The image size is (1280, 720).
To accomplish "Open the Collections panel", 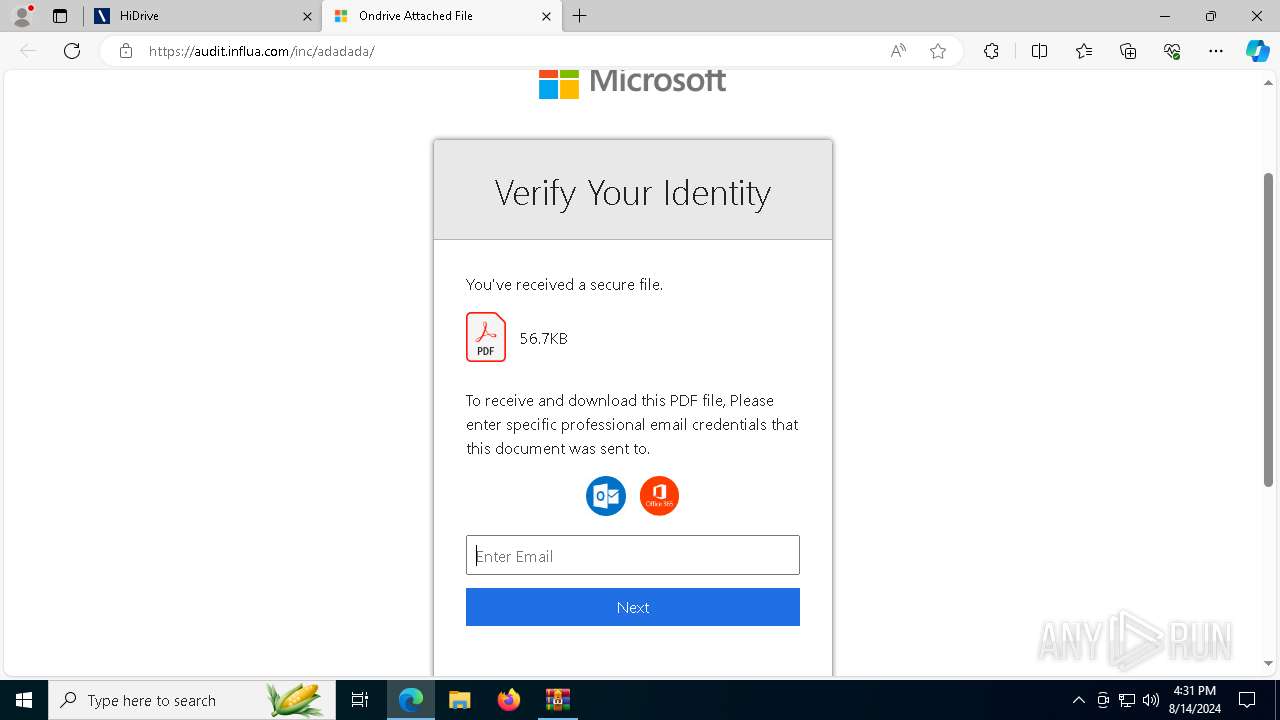I will point(1128,51).
